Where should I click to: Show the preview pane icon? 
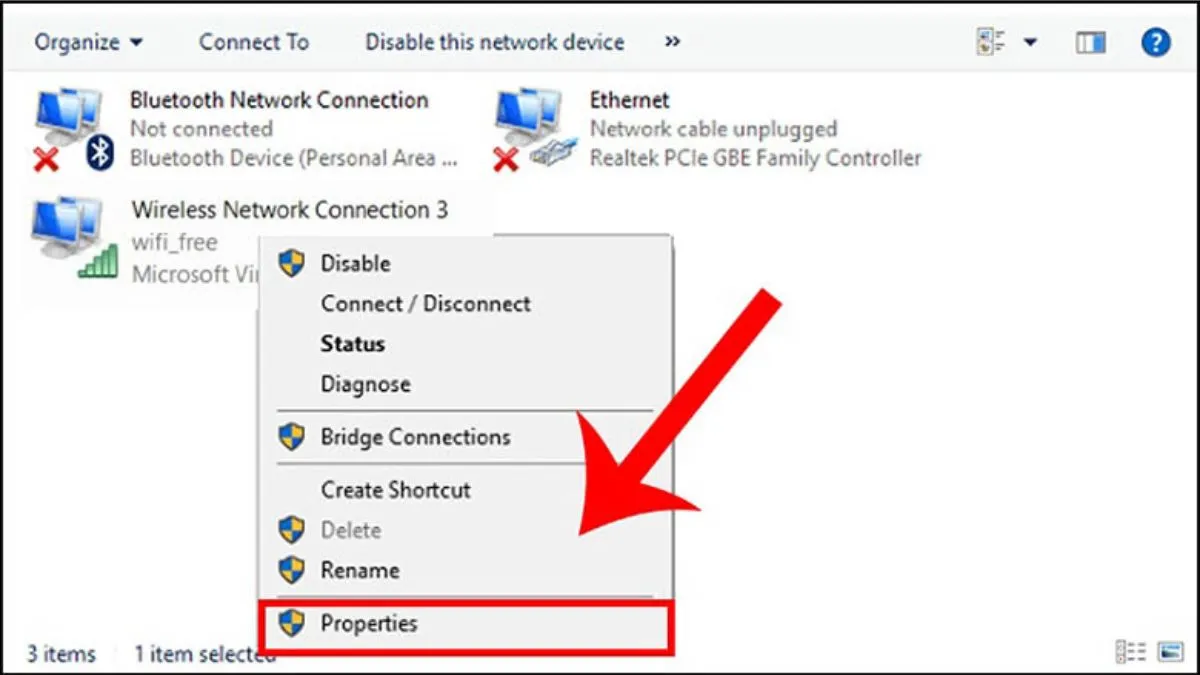point(1090,42)
